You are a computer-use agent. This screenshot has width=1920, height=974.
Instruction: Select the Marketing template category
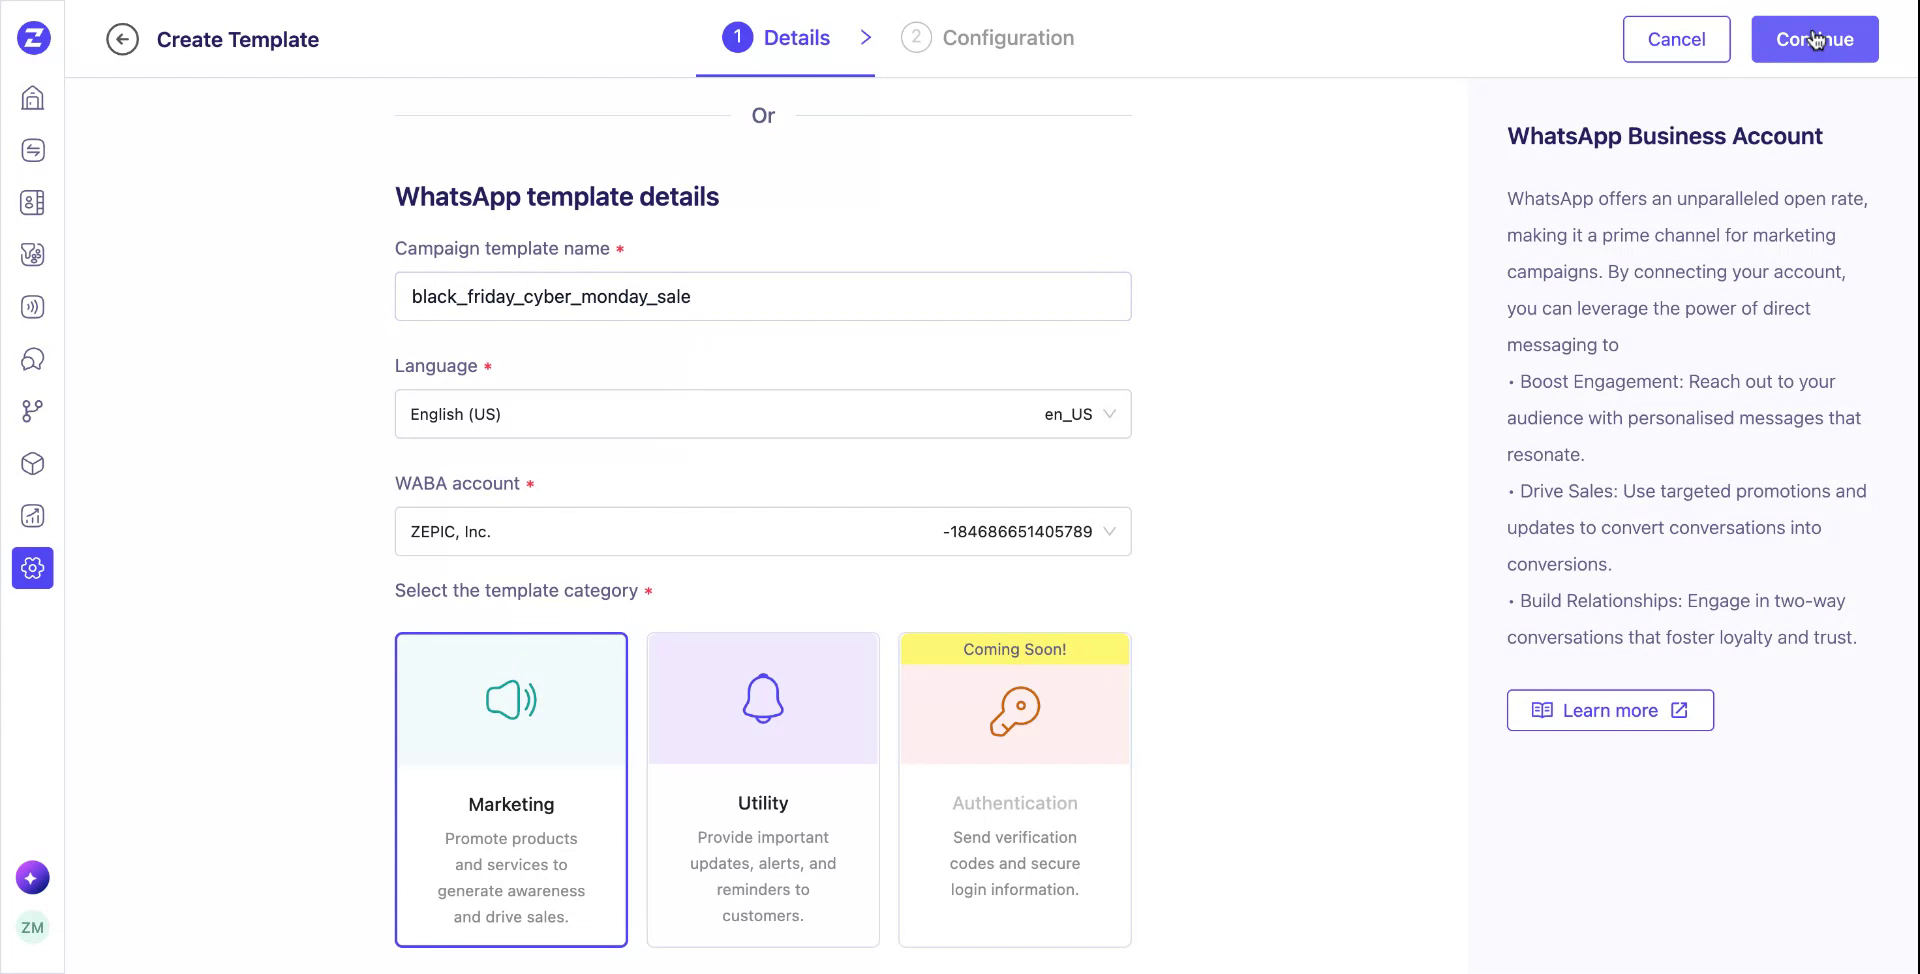(x=511, y=788)
